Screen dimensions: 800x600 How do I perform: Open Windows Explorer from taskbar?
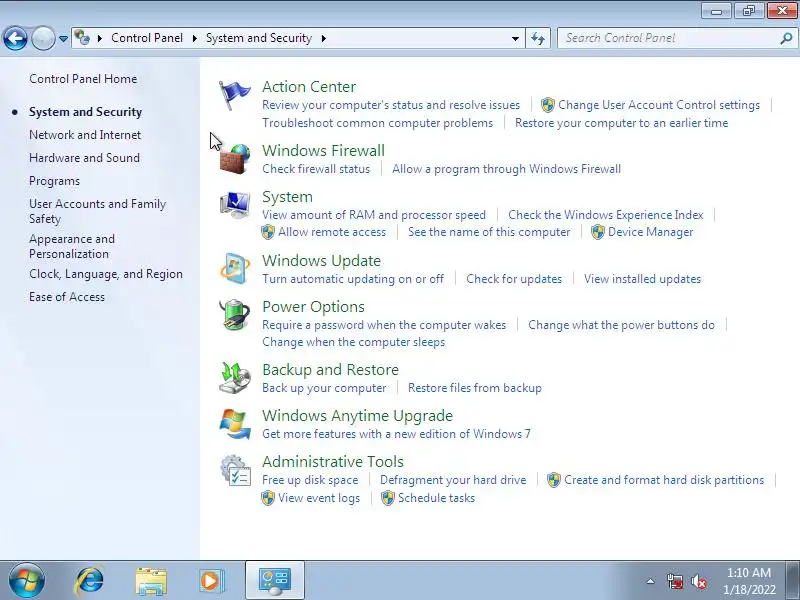151,581
